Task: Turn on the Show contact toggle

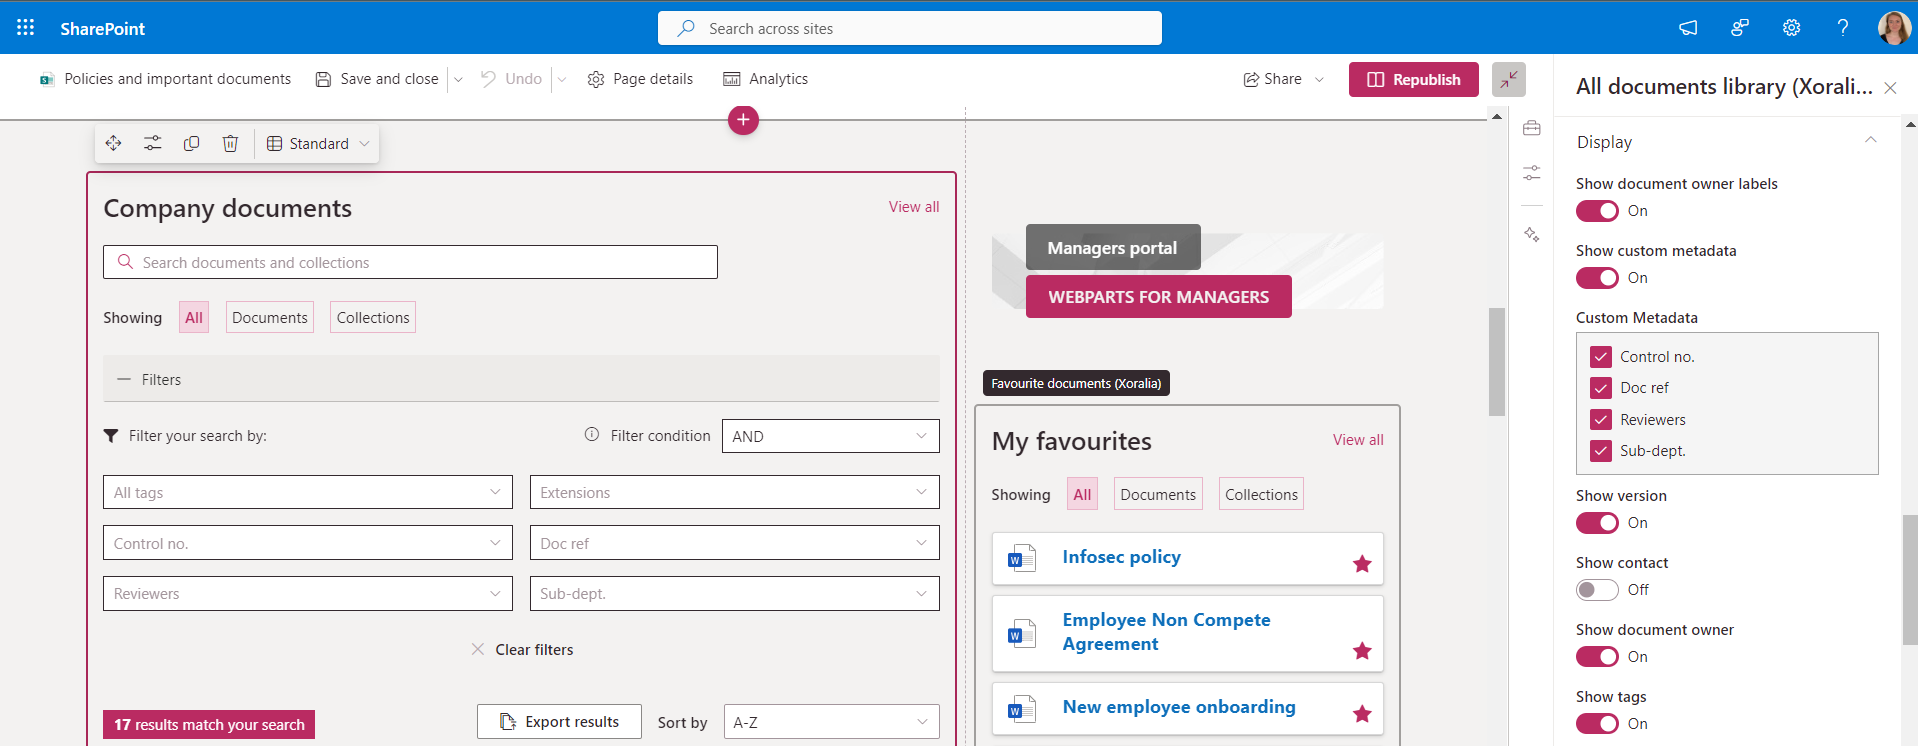Action: 1597,590
